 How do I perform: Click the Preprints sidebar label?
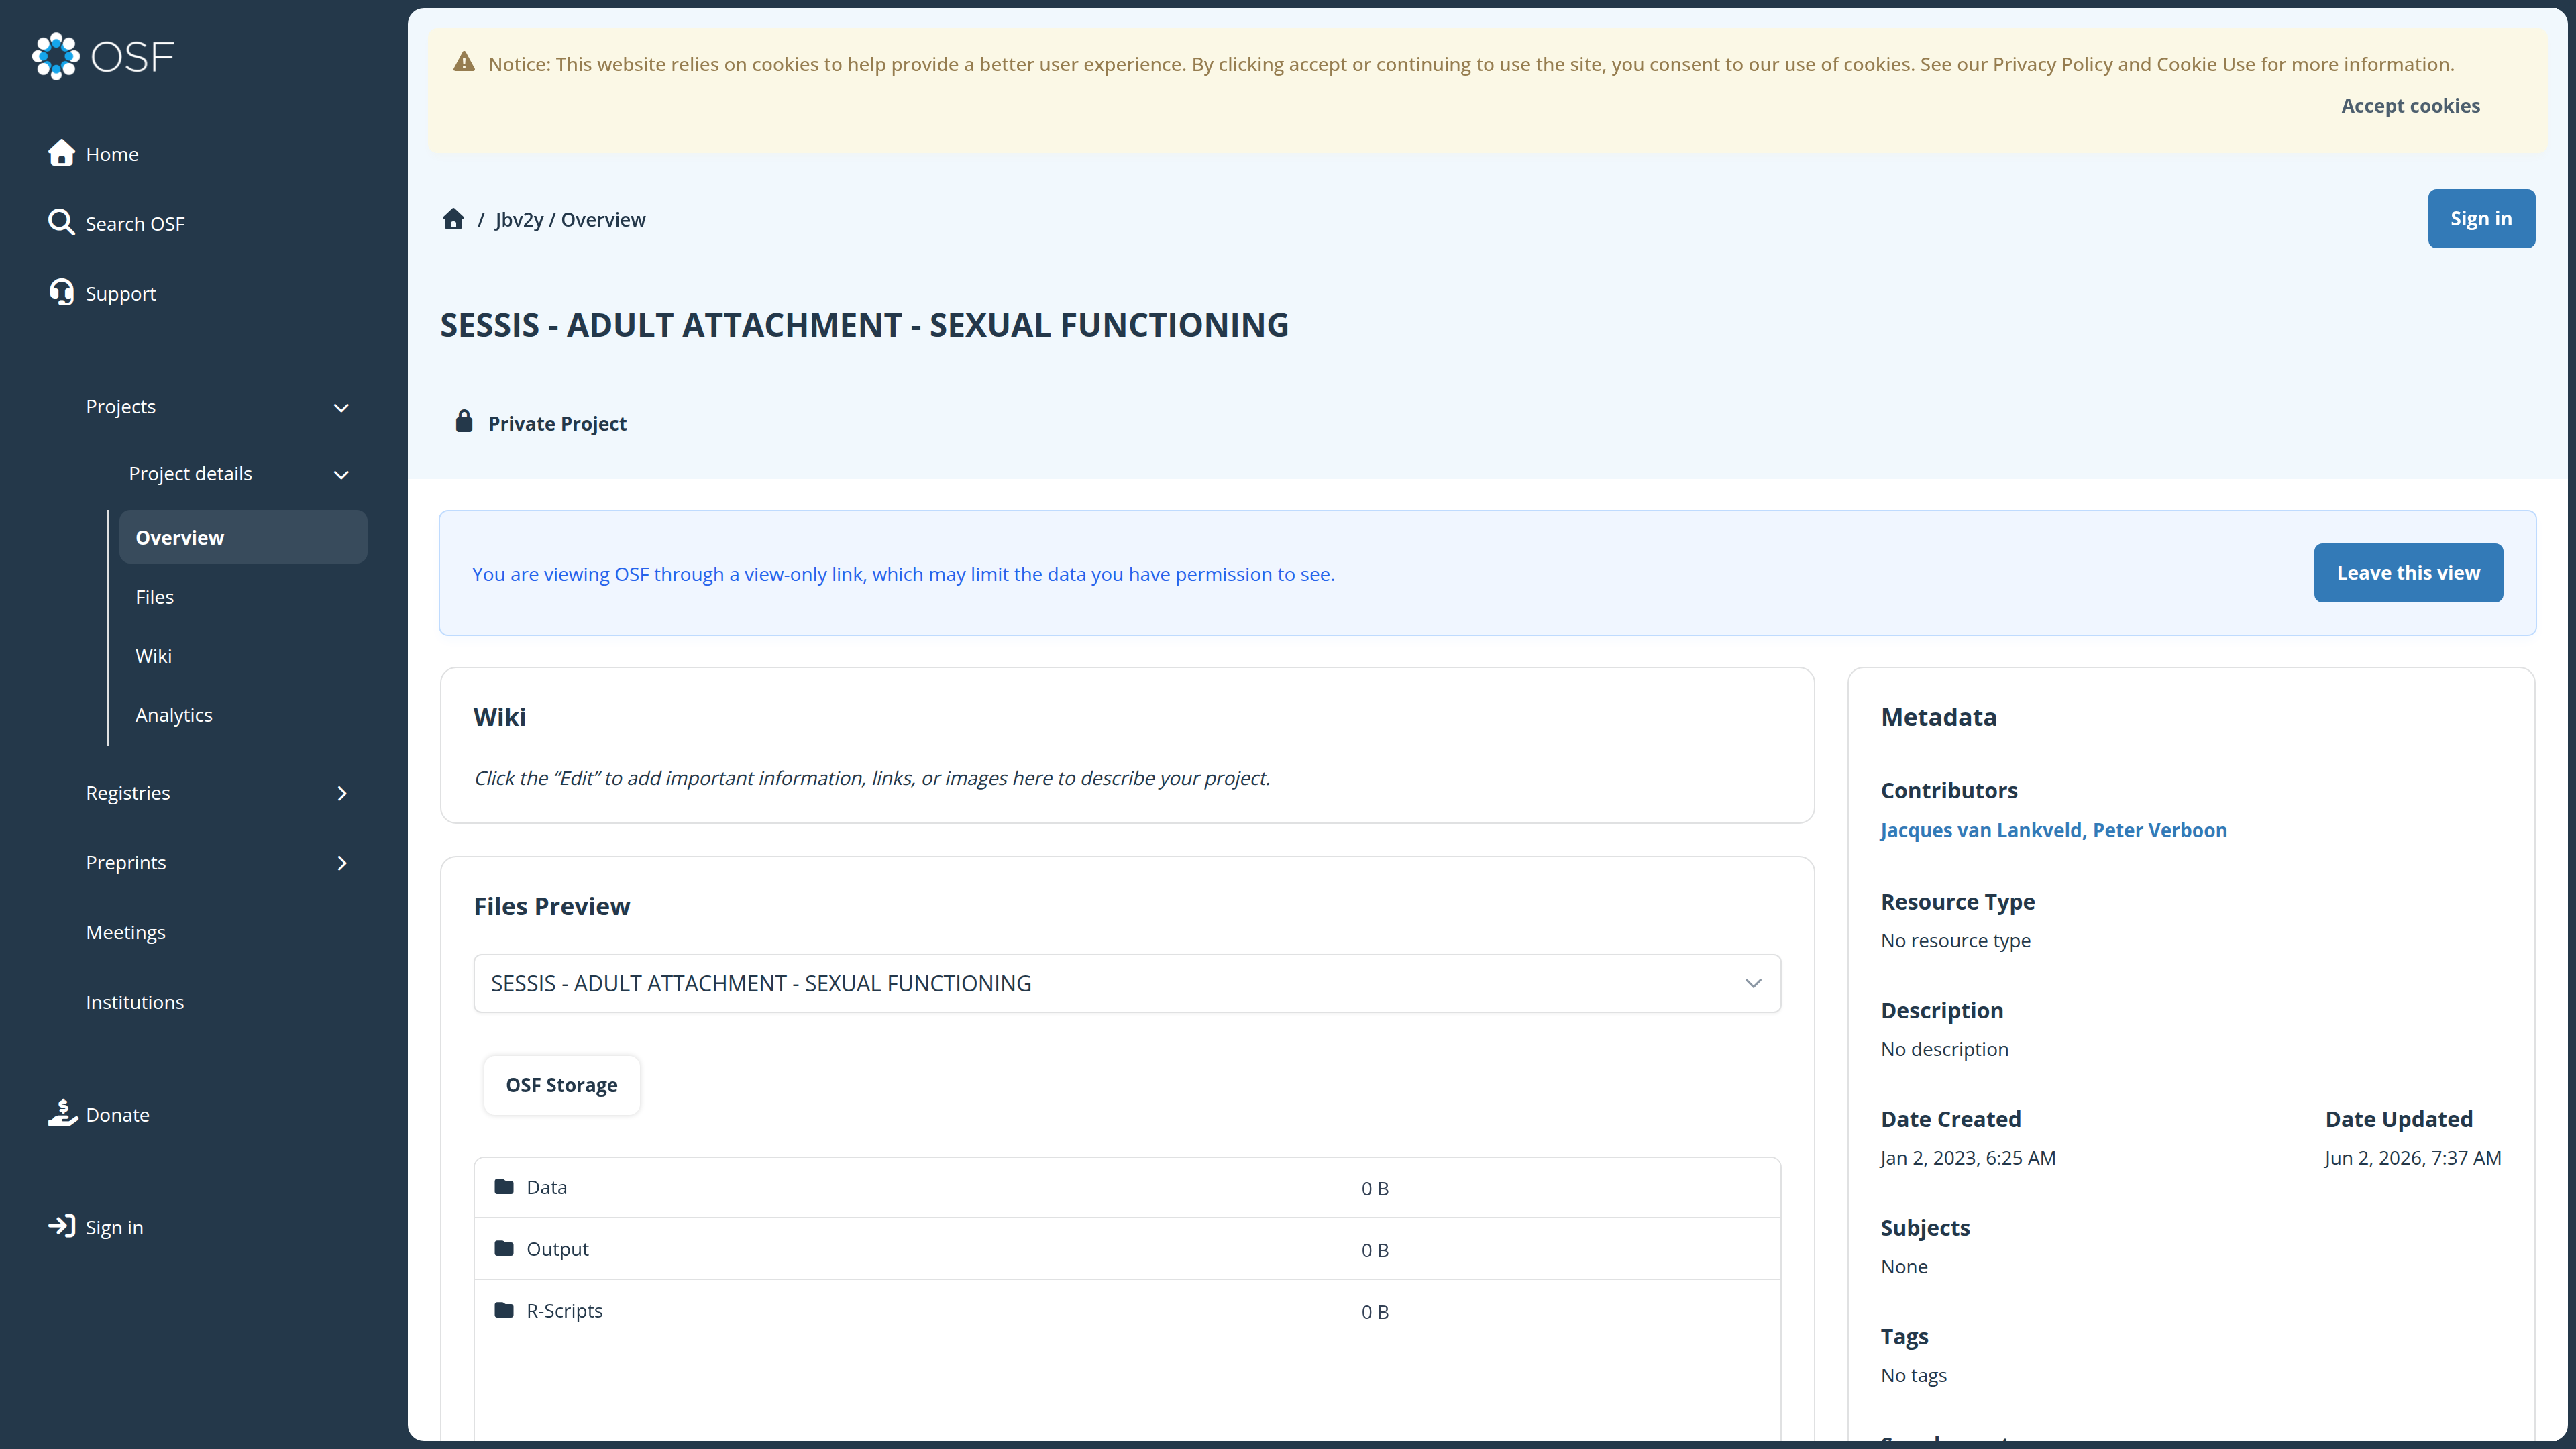click(126, 862)
